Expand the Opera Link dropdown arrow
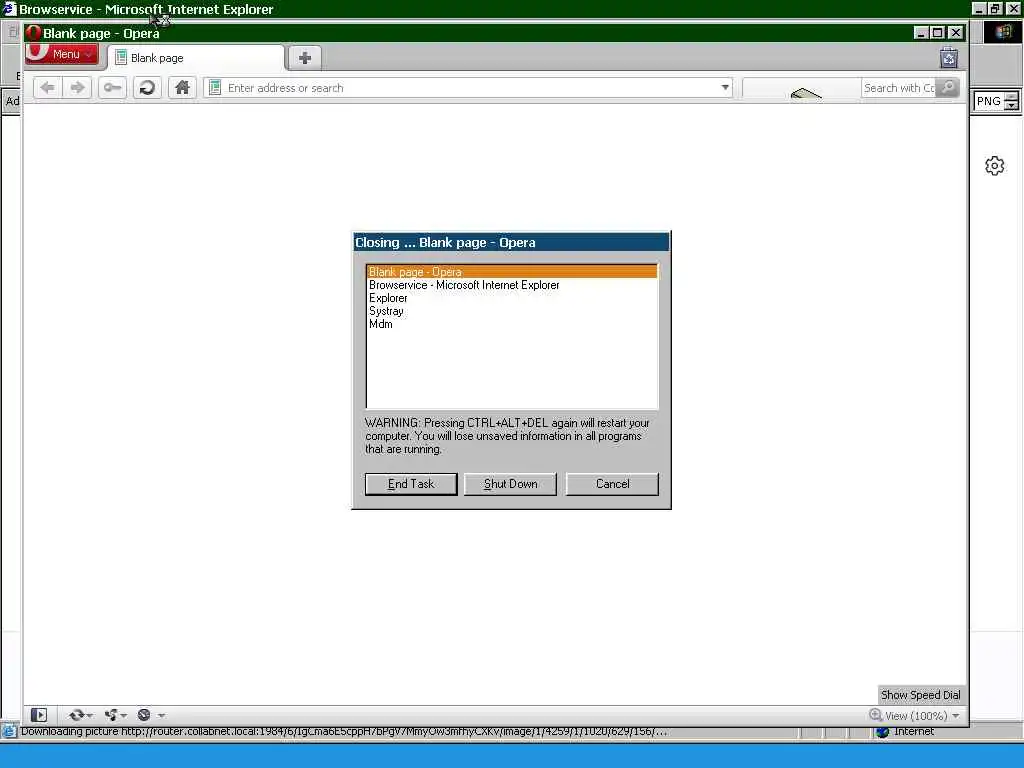This screenshot has width=1024, height=768. [x=89, y=716]
